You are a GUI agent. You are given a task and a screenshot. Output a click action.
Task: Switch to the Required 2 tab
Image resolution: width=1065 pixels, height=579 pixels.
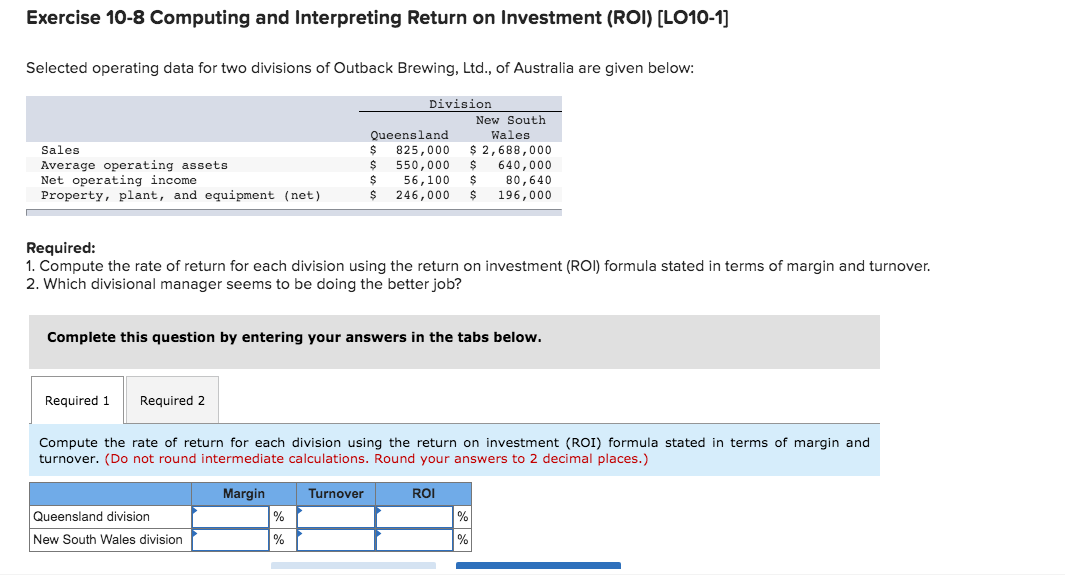pos(171,399)
